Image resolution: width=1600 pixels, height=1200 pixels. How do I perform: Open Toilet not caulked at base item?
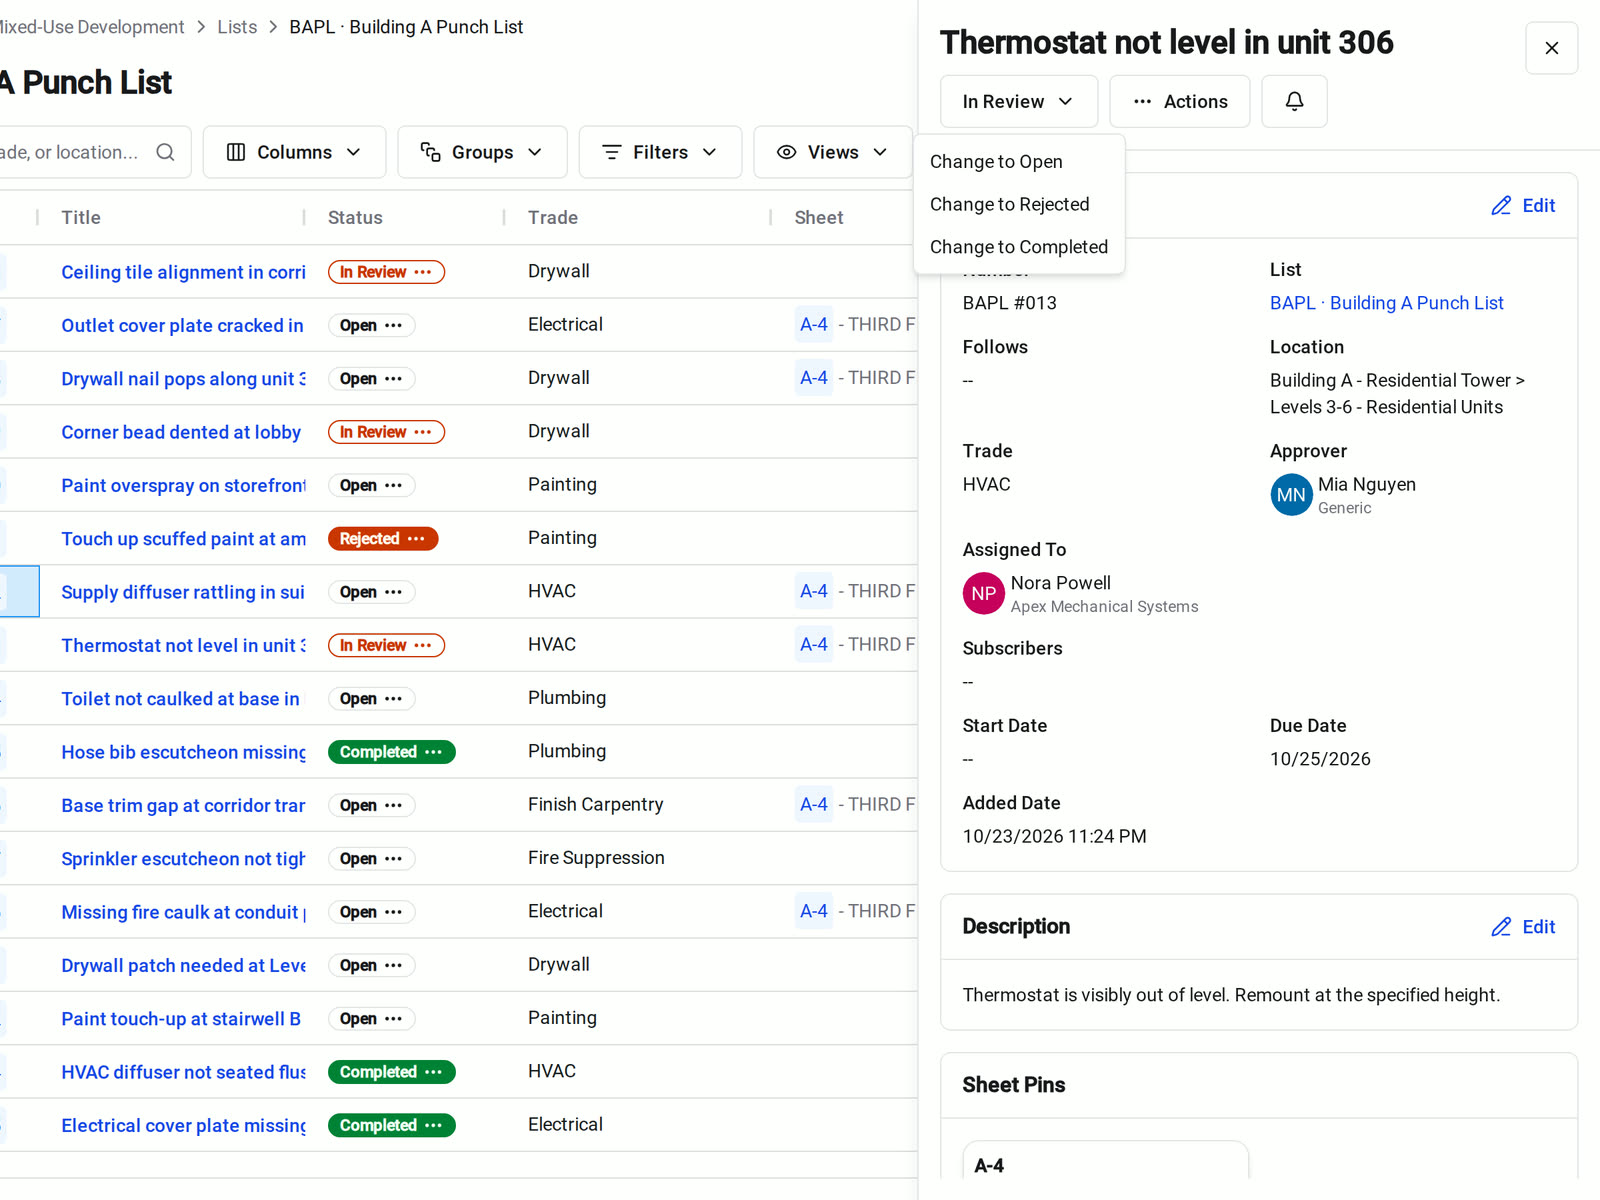click(x=180, y=699)
